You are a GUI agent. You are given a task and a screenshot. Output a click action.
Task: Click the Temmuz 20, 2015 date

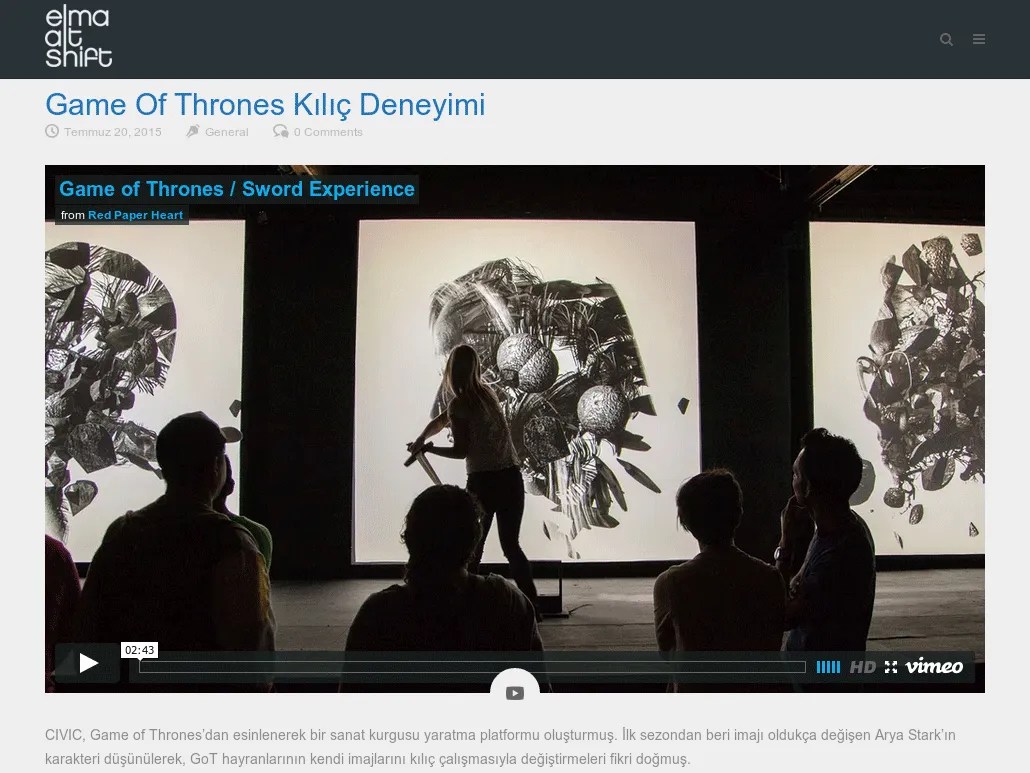pyautogui.click(x=112, y=132)
